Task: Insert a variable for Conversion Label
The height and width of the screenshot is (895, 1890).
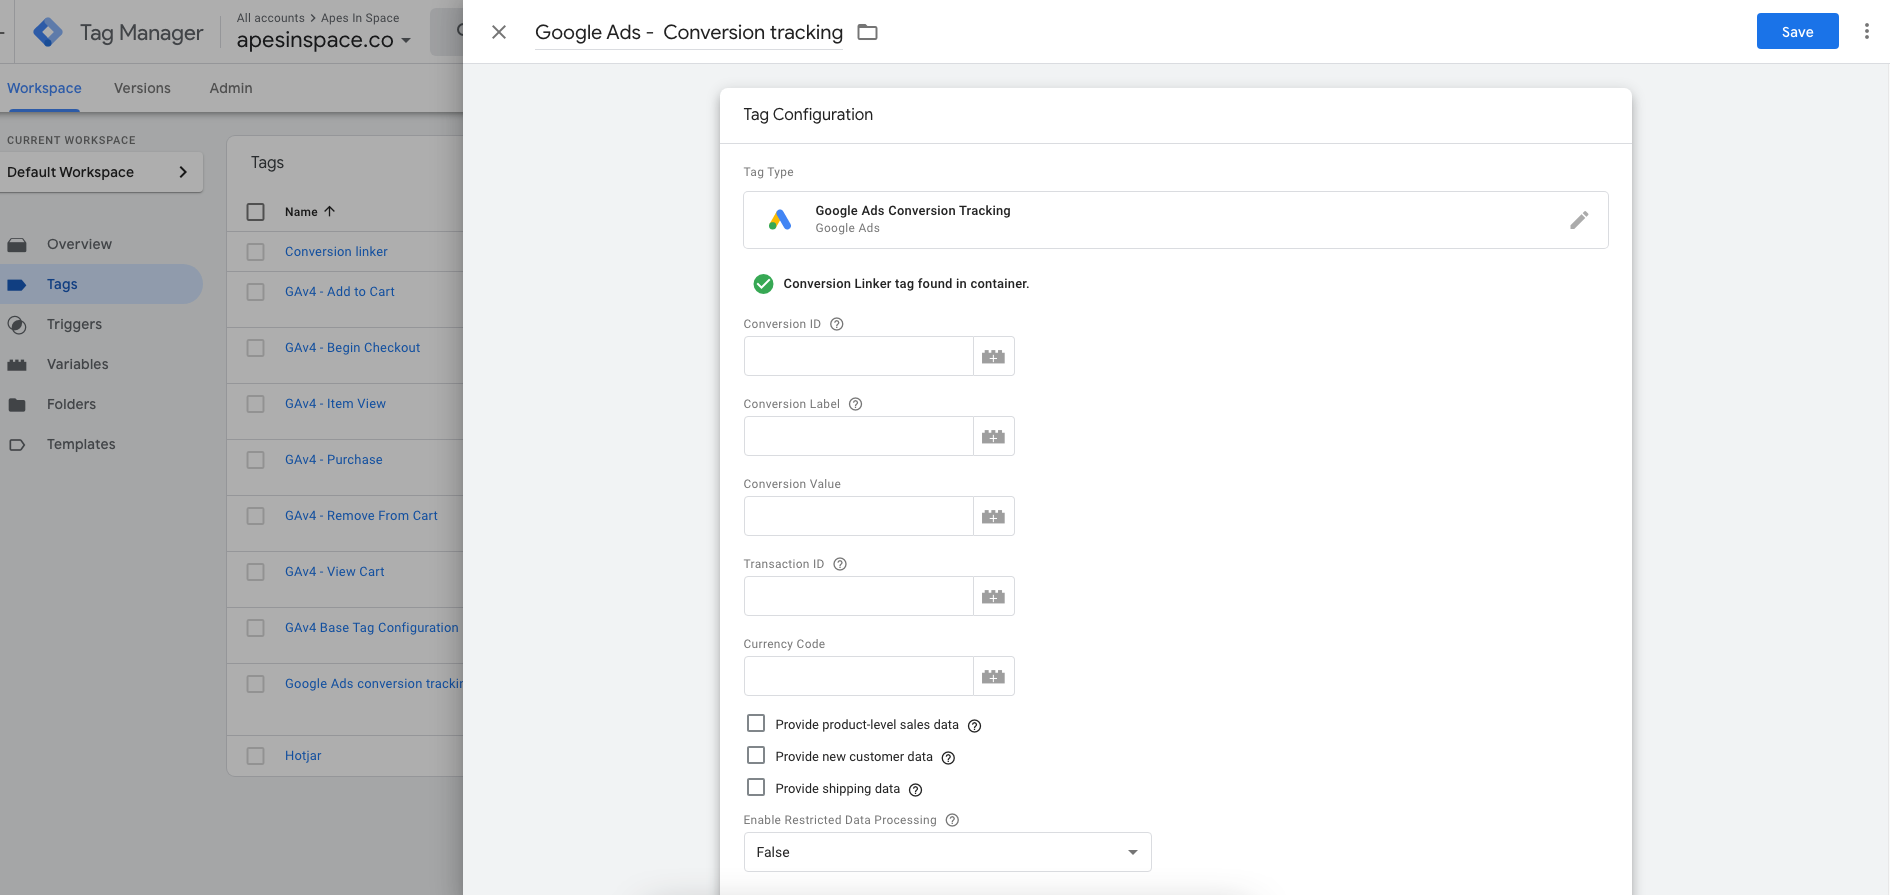Action: point(993,436)
